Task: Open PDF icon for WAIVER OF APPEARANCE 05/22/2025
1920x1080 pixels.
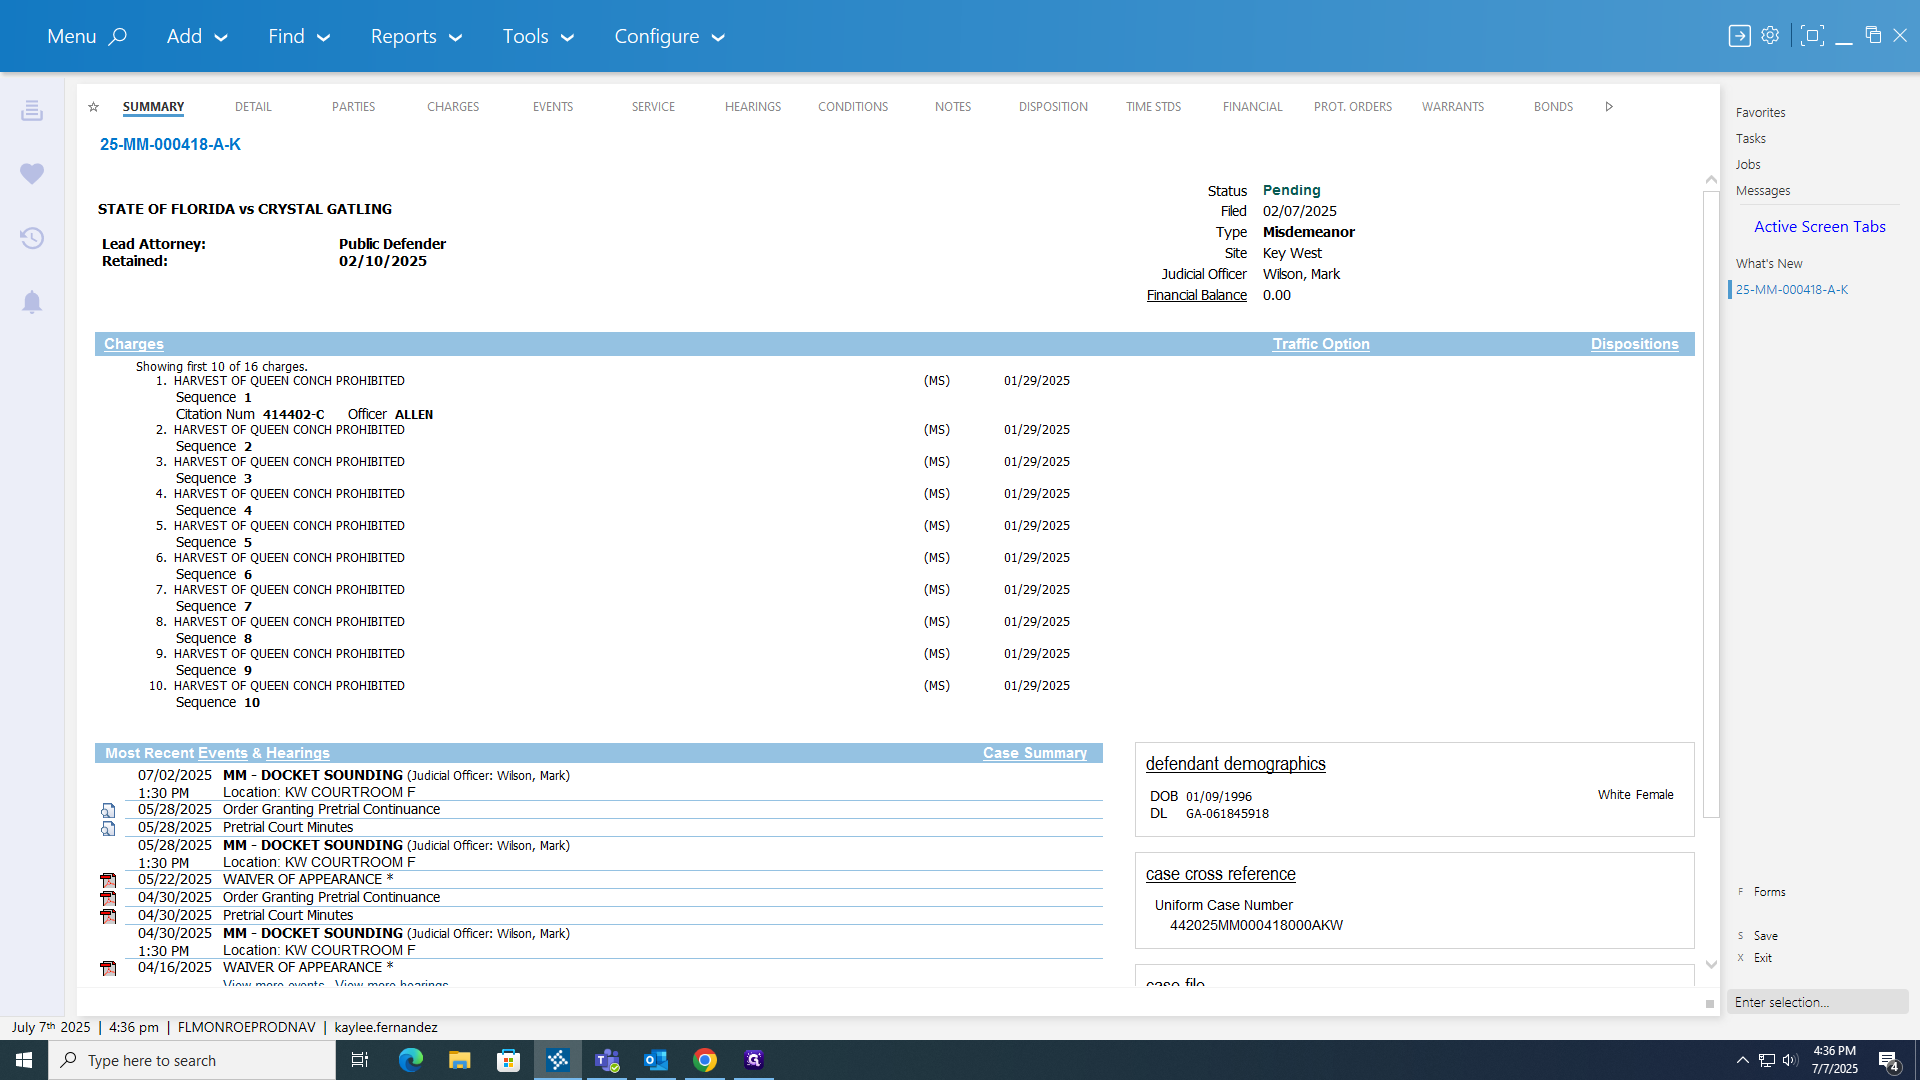Action: click(108, 880)
